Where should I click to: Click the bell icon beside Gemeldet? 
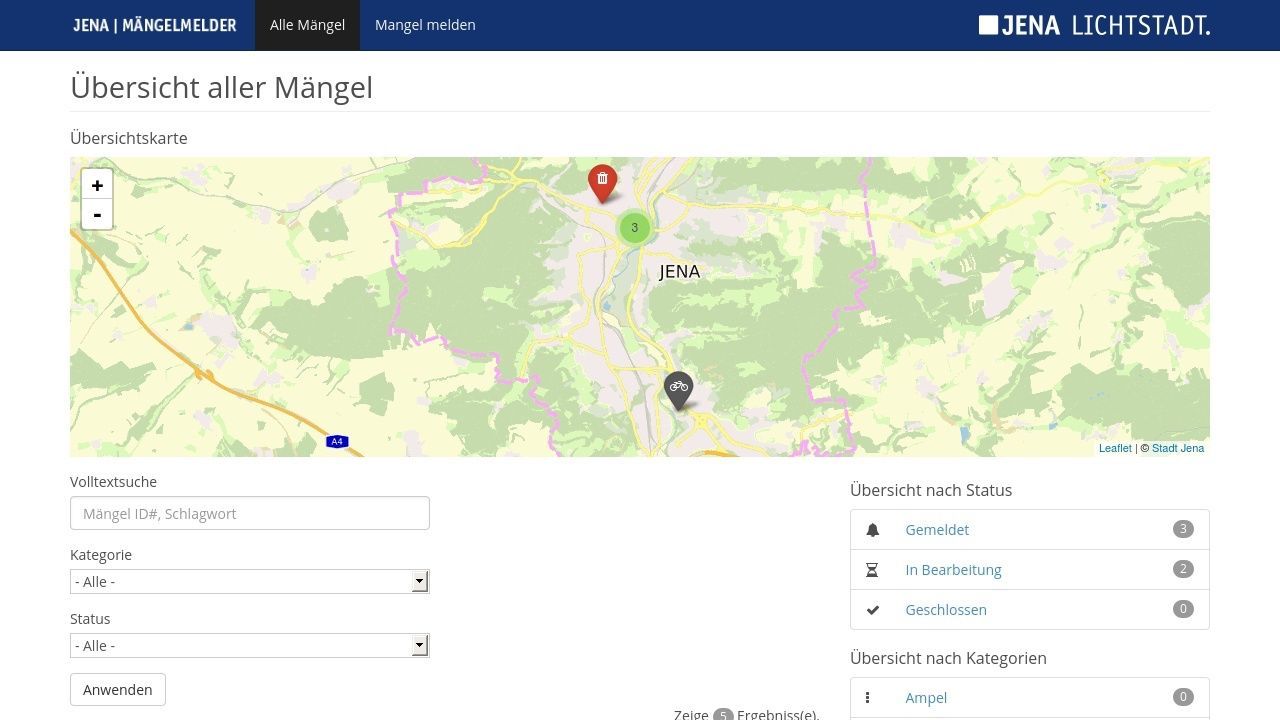pos(872,529)
